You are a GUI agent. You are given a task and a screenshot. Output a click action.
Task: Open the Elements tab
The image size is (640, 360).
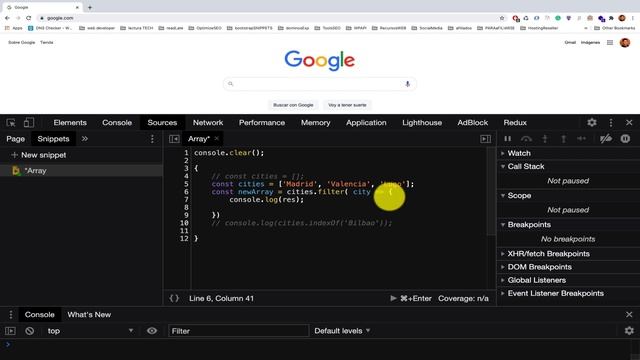pos(70,122)
